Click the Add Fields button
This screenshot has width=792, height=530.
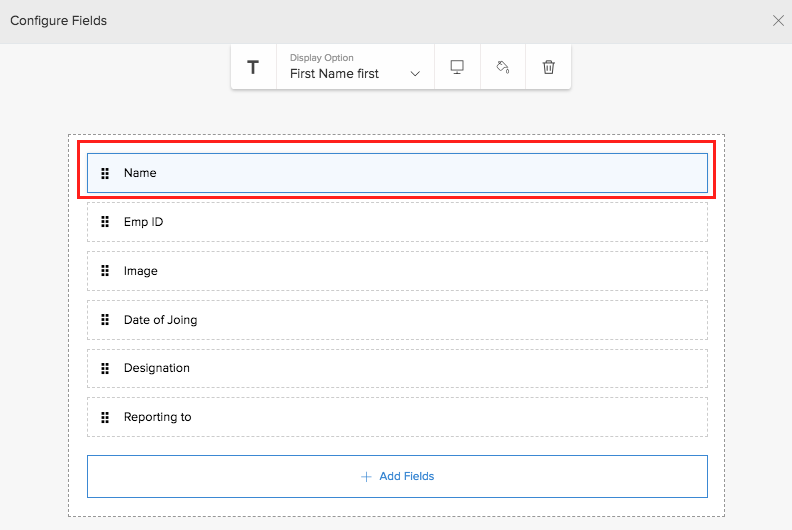tap(397, 477)
